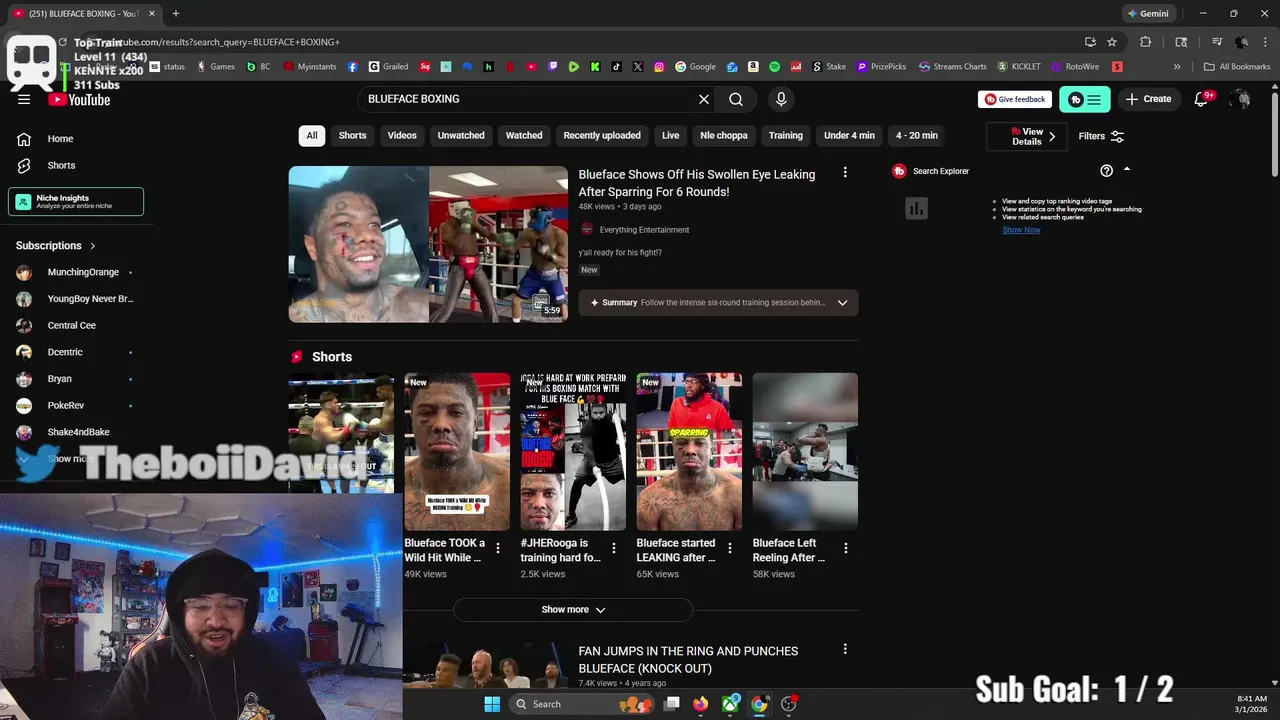This screenshot has width=1280, height=720.
Task: Open the Streams Charts bookmark
Action: [952, 67]
